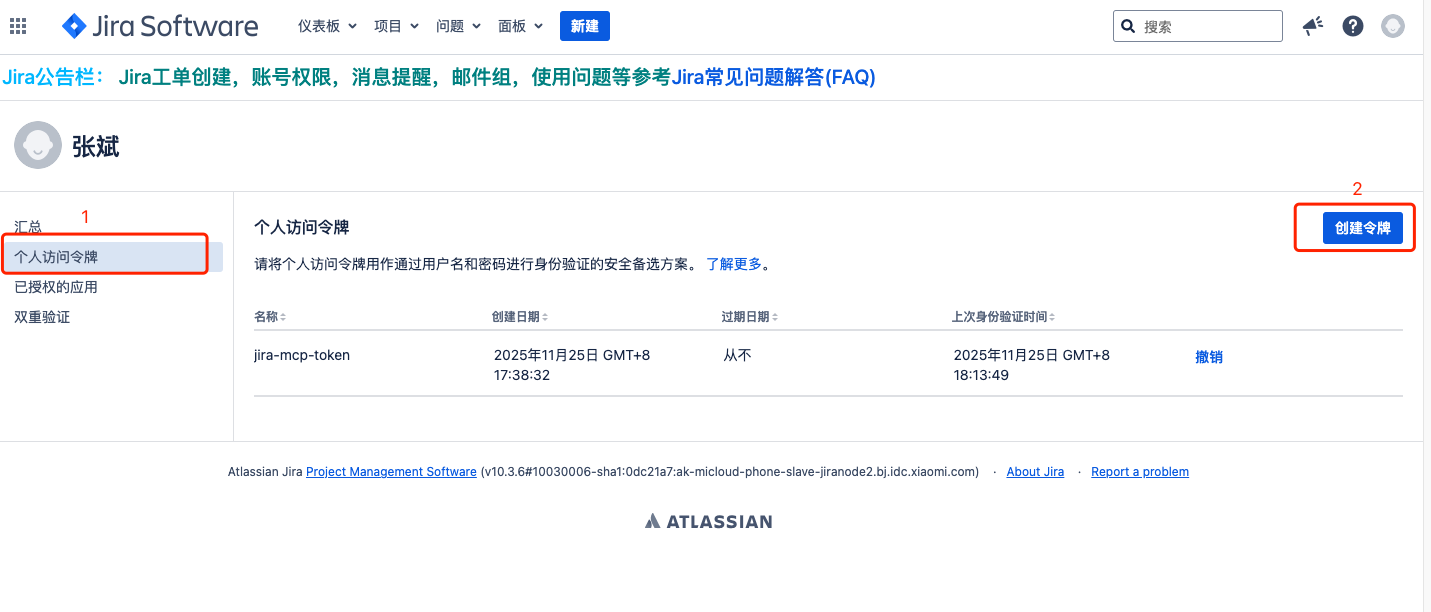Select 汇总 in the profile sidebar
Viewport: 1431px width, 612px height.
pyautogui.click(x=29, y=227)
